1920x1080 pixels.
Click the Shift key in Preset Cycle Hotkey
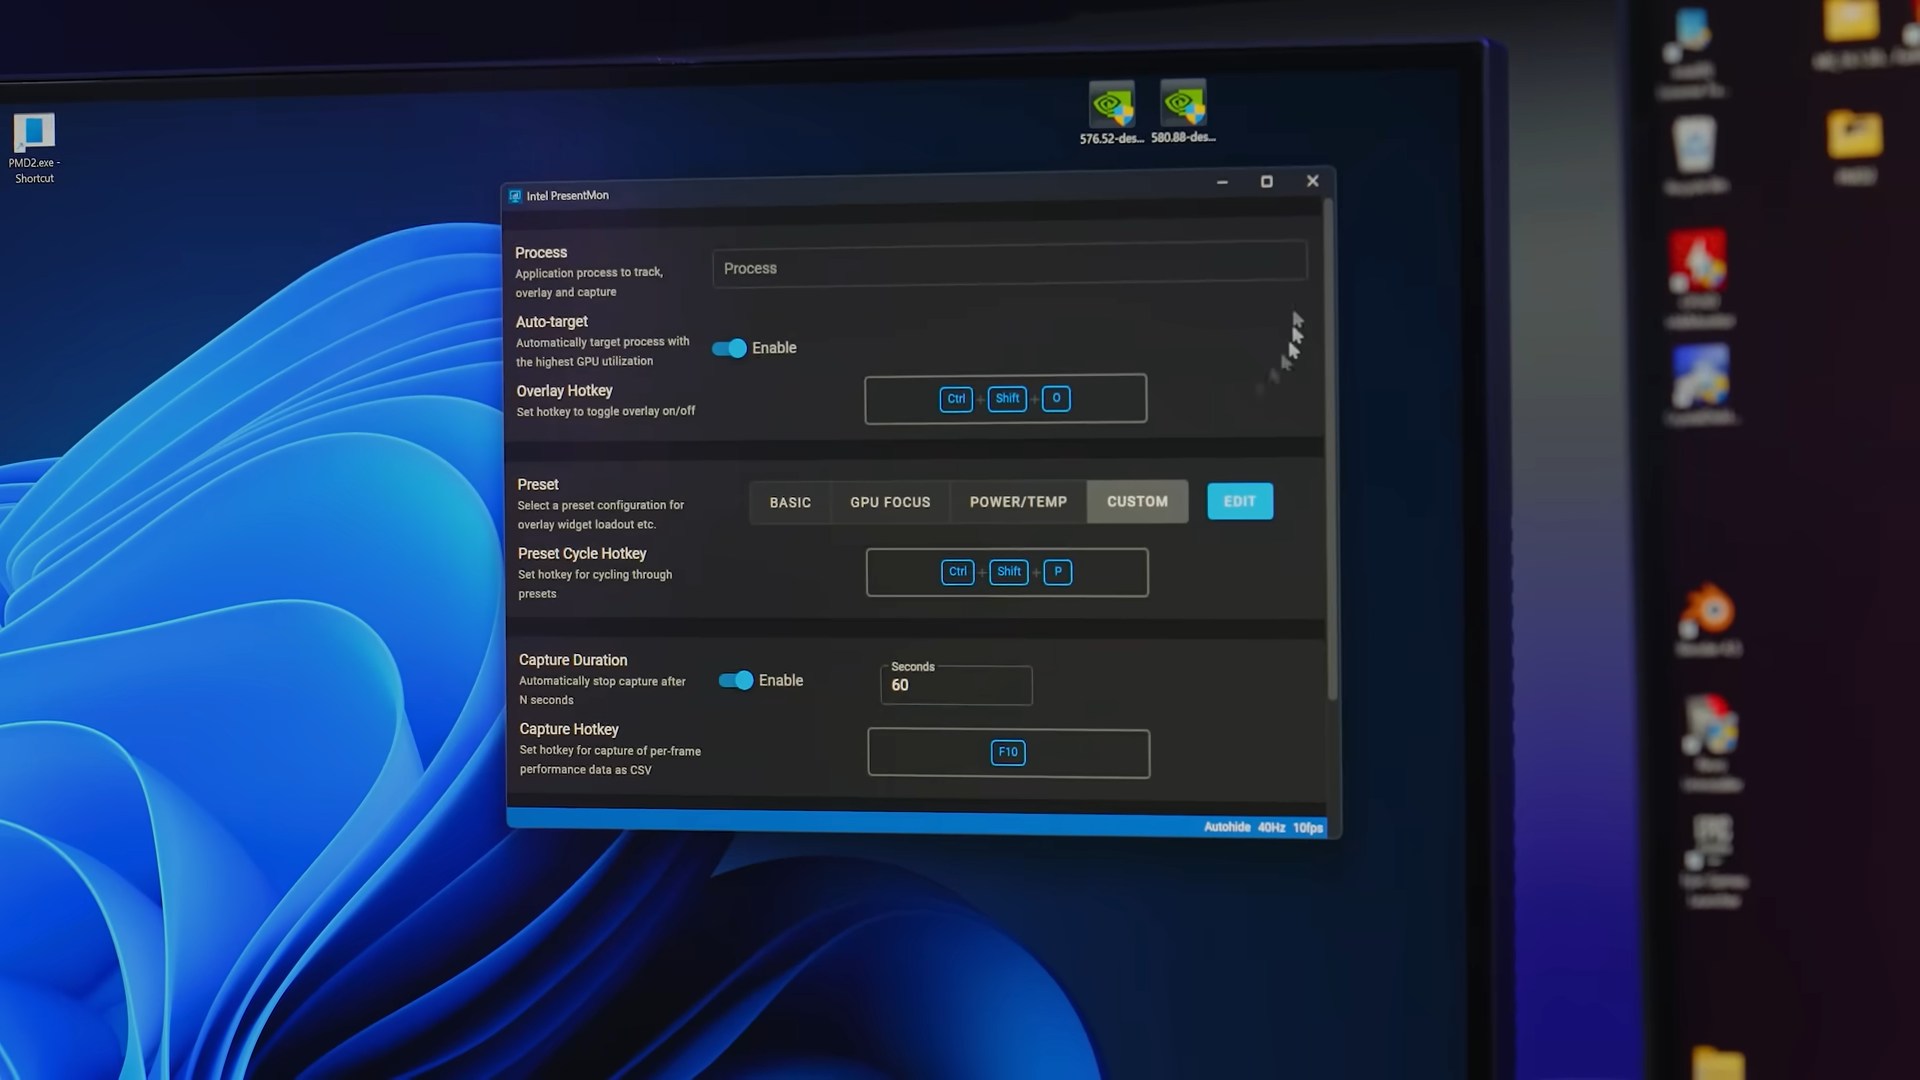(x=1008, y=572)
